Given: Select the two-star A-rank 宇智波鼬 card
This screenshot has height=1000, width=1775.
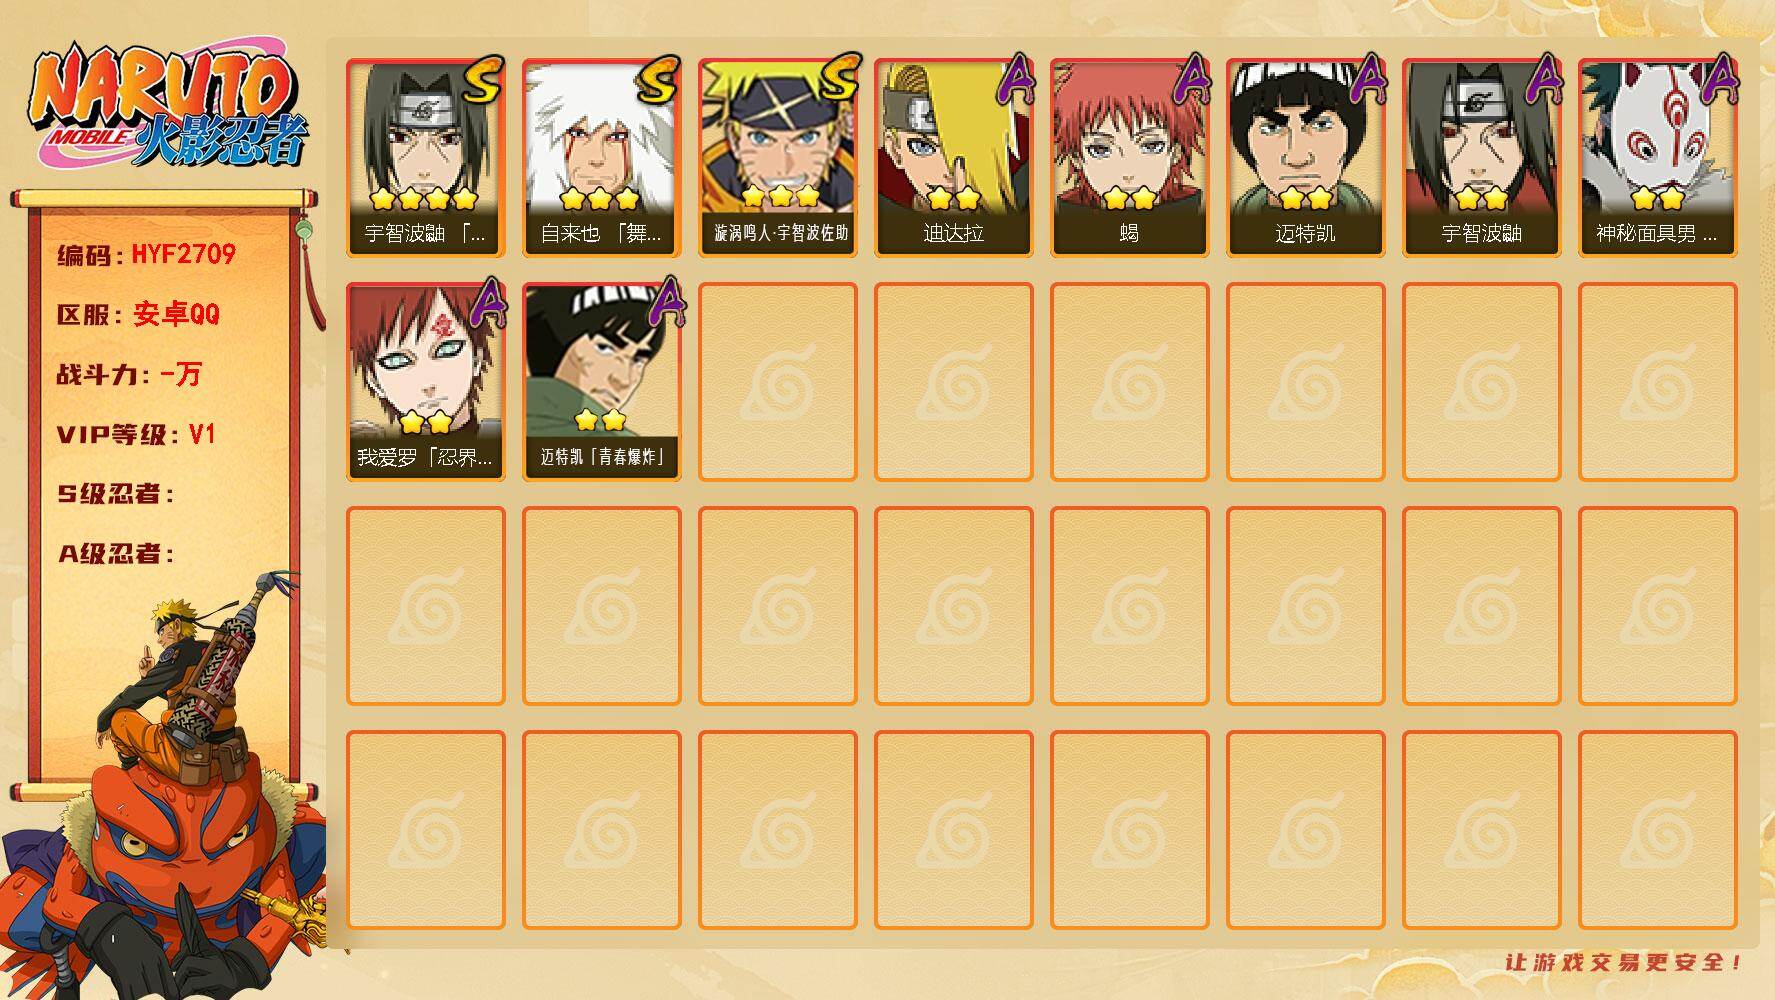Looking at the screenshot, I should click(x=1481, y=158).
